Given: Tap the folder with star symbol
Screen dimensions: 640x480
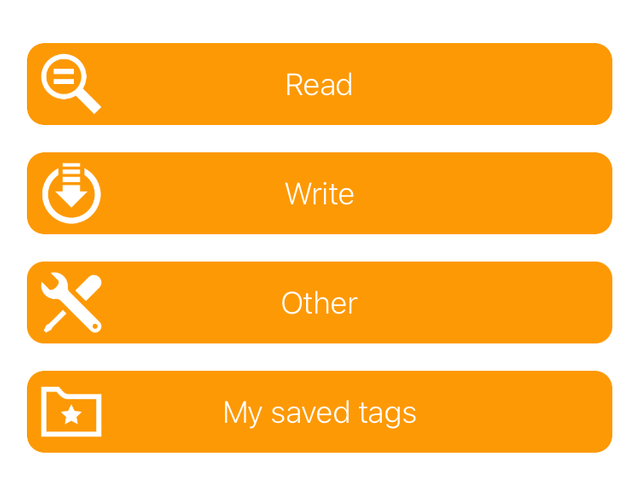Looking at the screenshot, I should (71, 412).
